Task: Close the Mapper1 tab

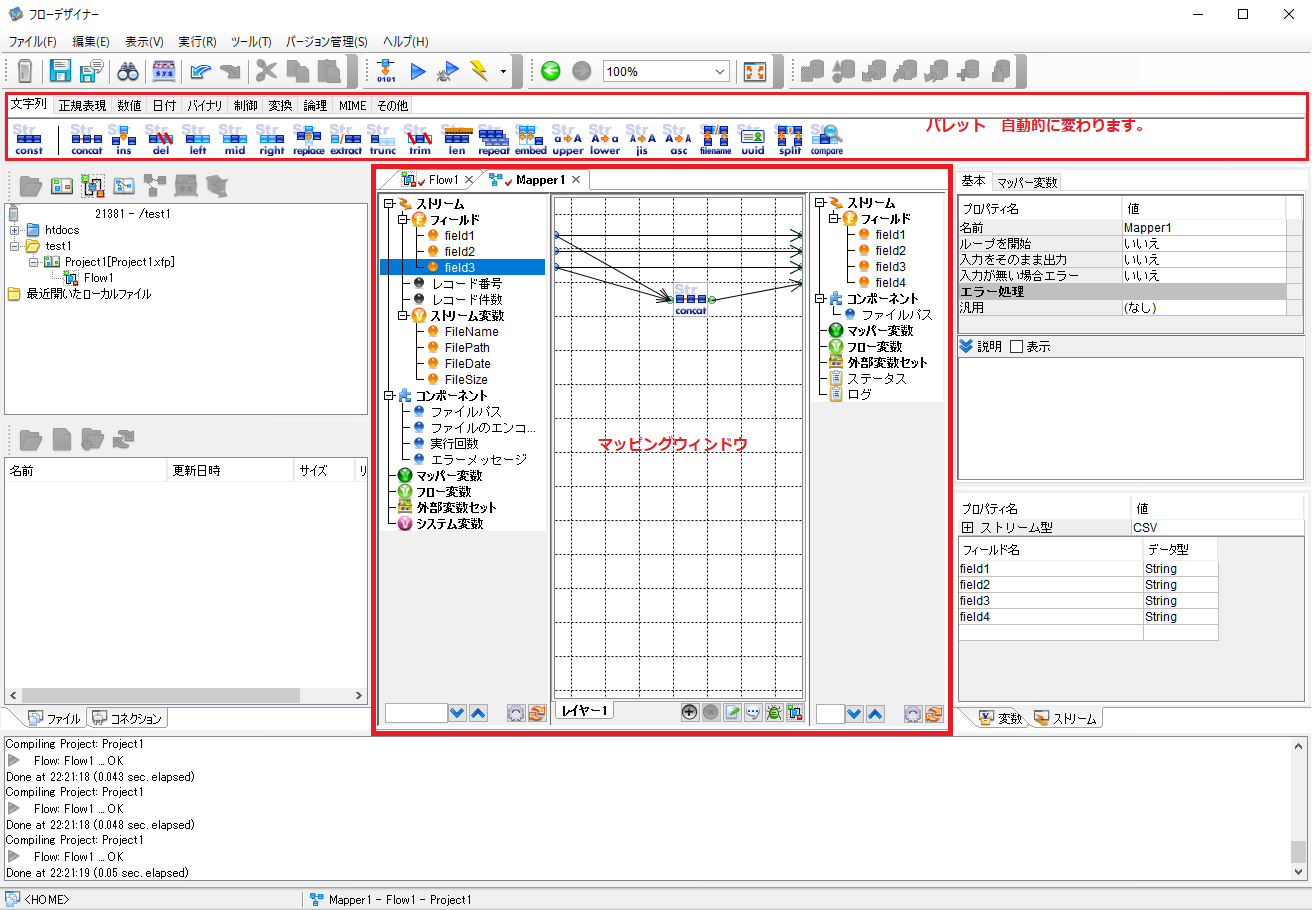Action: click(x=576, y=180)
